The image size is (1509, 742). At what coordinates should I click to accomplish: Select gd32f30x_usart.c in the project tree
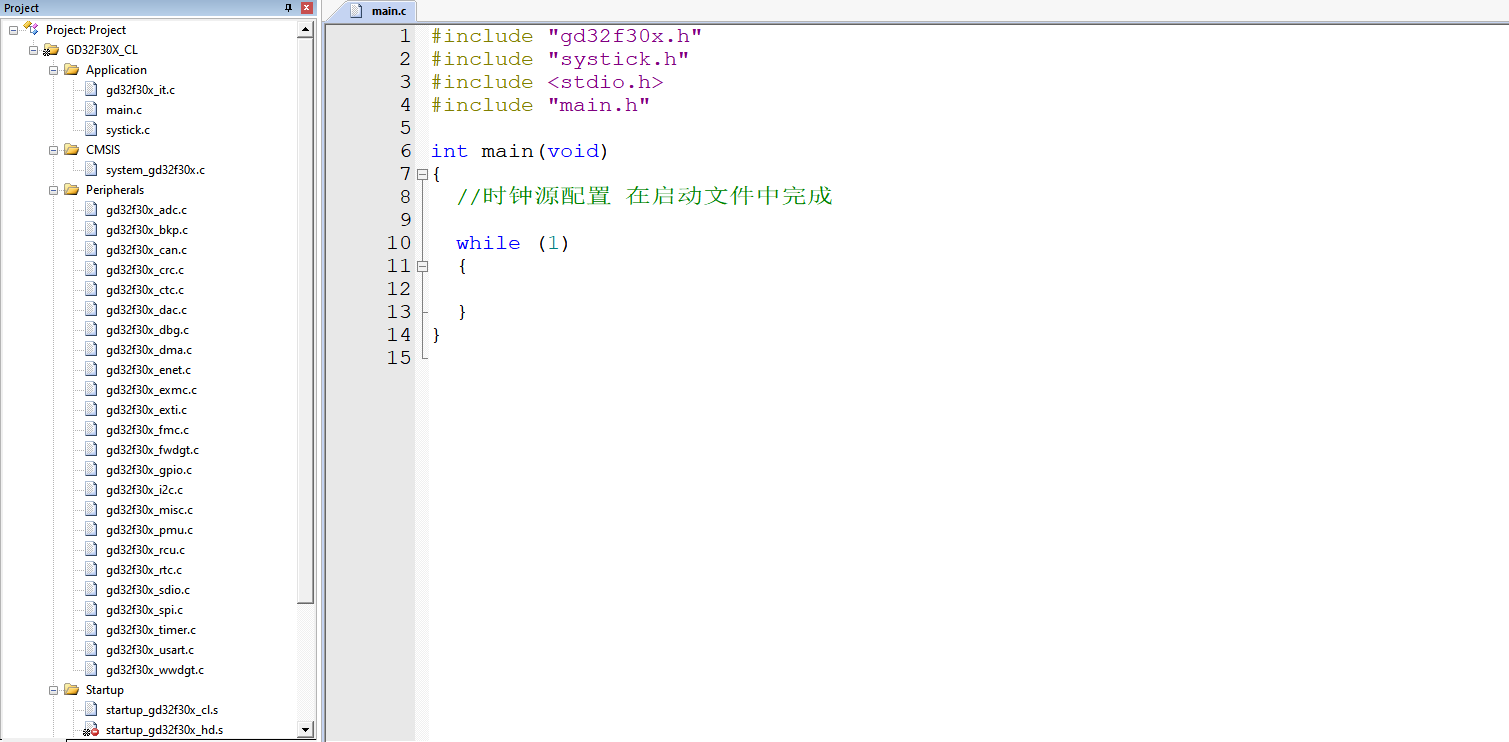pyautogui.click(x=150, y=650)
